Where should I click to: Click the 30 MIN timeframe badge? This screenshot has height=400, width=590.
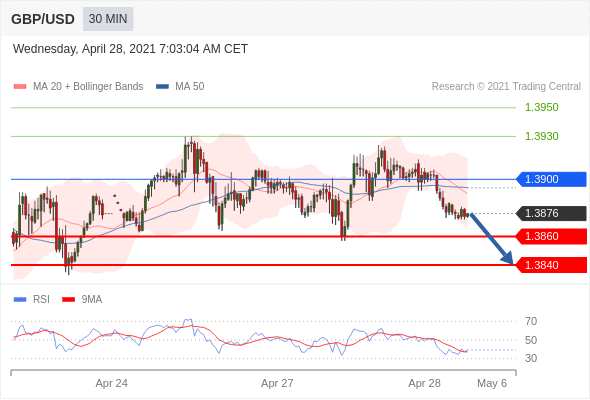click(x=108, y=19)
